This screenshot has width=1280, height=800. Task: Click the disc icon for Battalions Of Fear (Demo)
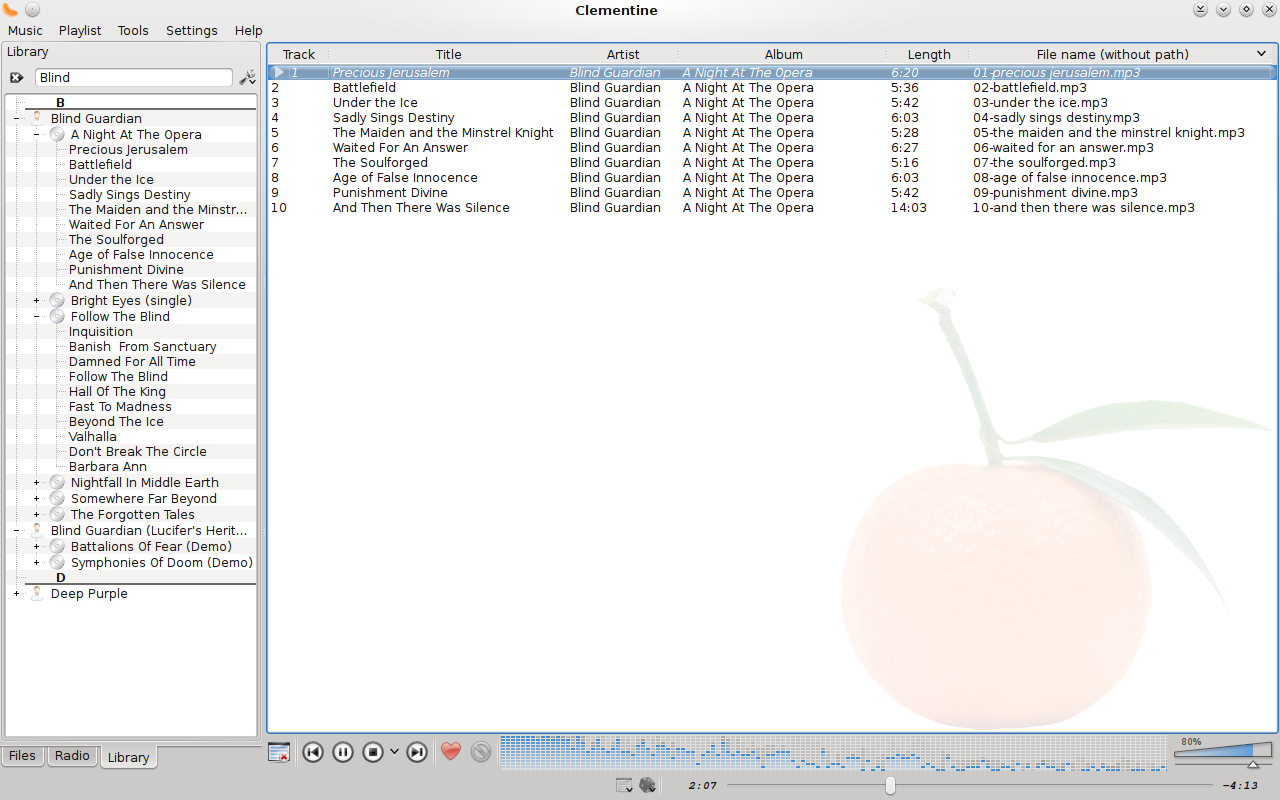pos(57,546)
